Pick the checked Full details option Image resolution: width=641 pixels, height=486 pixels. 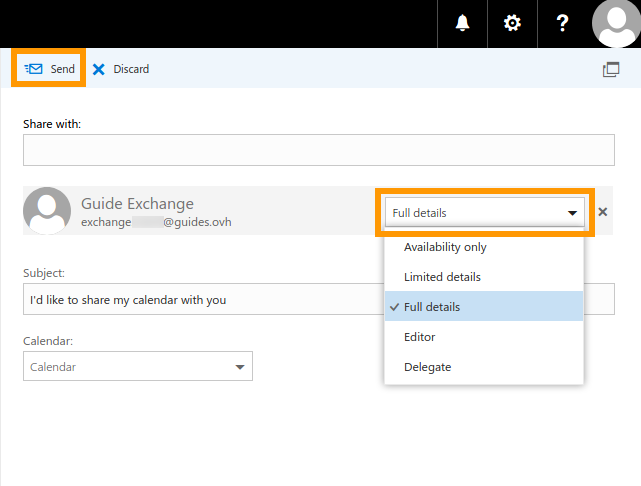(432, 307)
